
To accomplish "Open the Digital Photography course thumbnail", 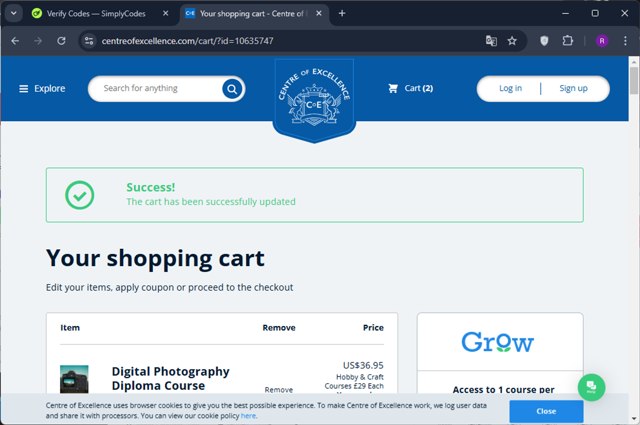I will point(74,379).
